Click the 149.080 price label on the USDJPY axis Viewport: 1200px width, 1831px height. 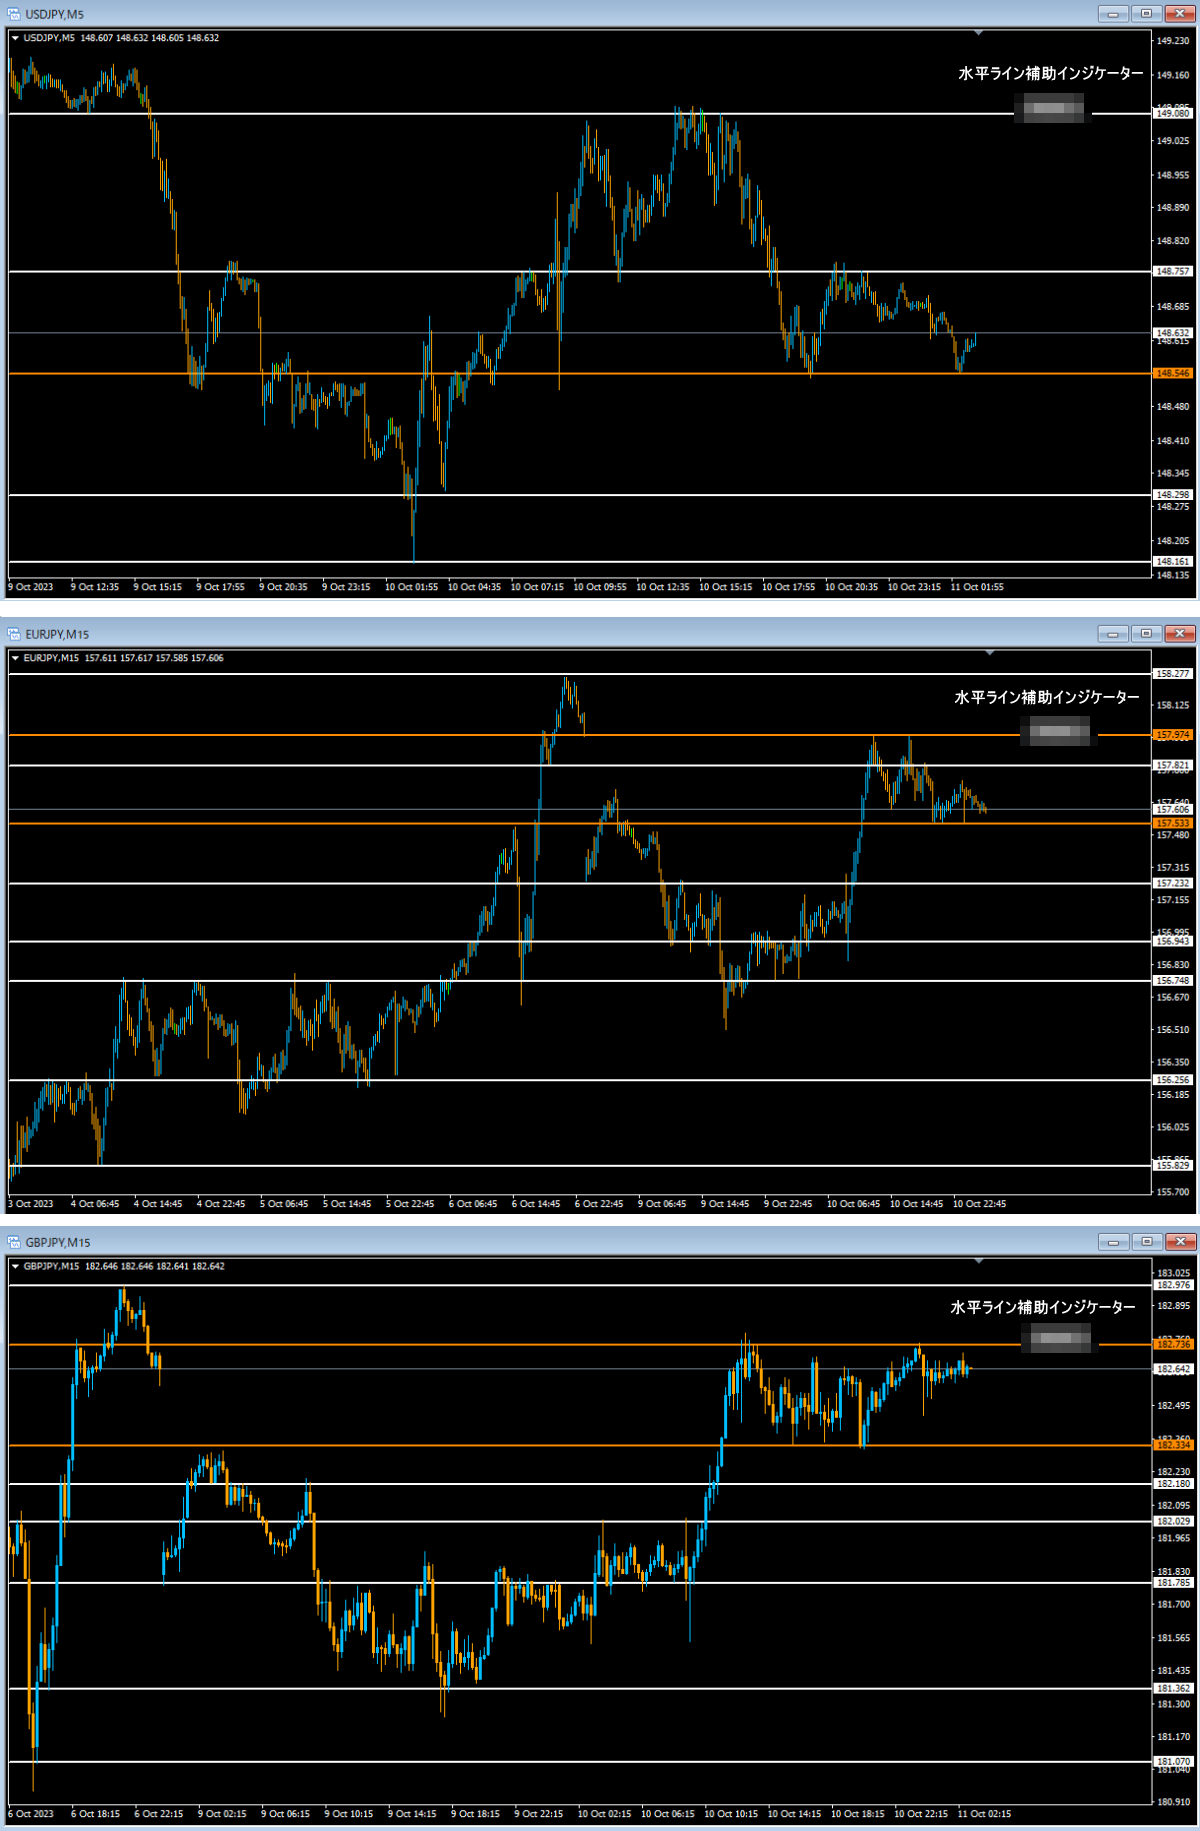coord(1173,114)
